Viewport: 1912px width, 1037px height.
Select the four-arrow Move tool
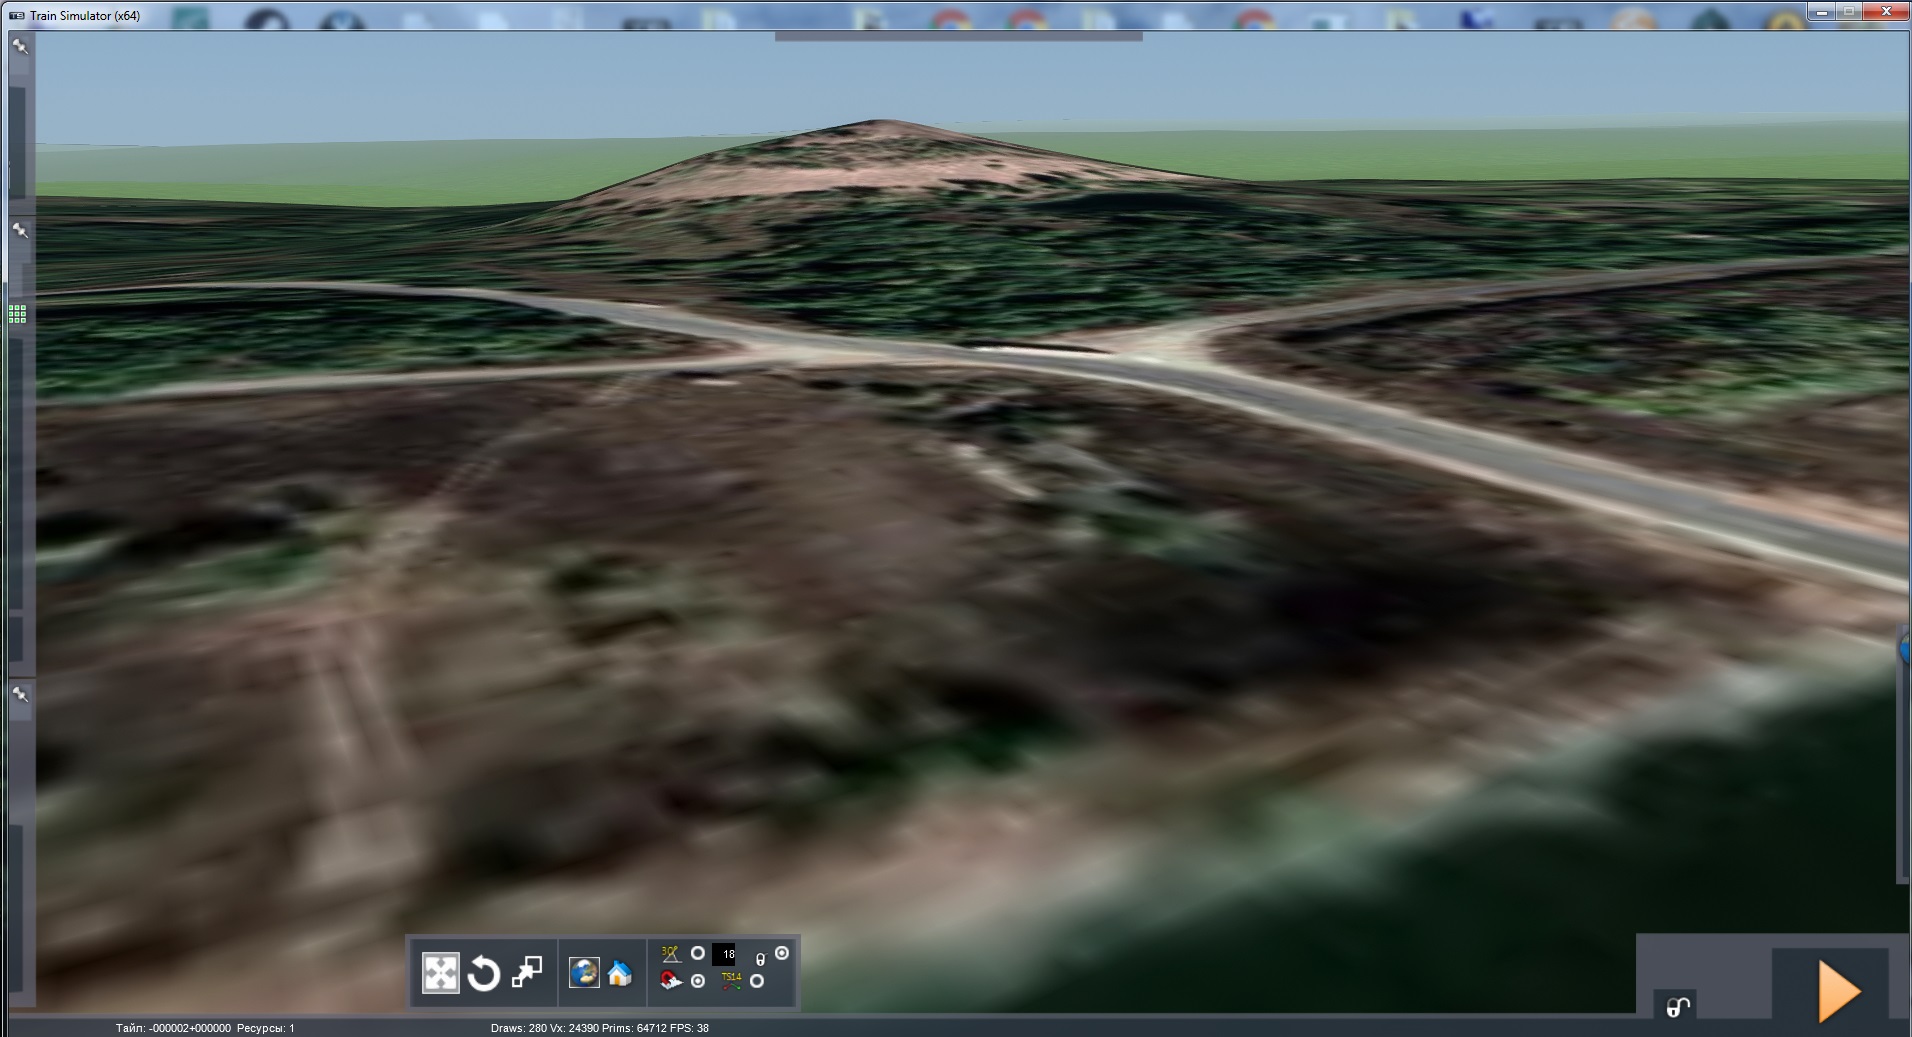point(441,972)
